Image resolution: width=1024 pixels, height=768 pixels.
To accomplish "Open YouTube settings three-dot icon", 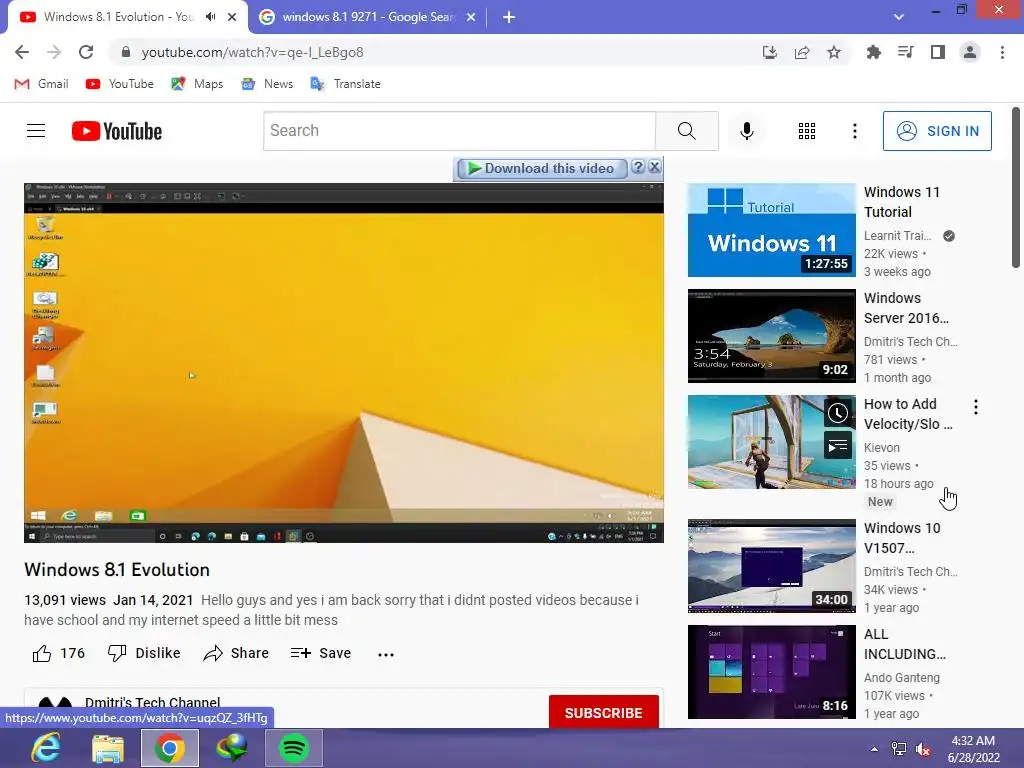I will click(854, 131).
